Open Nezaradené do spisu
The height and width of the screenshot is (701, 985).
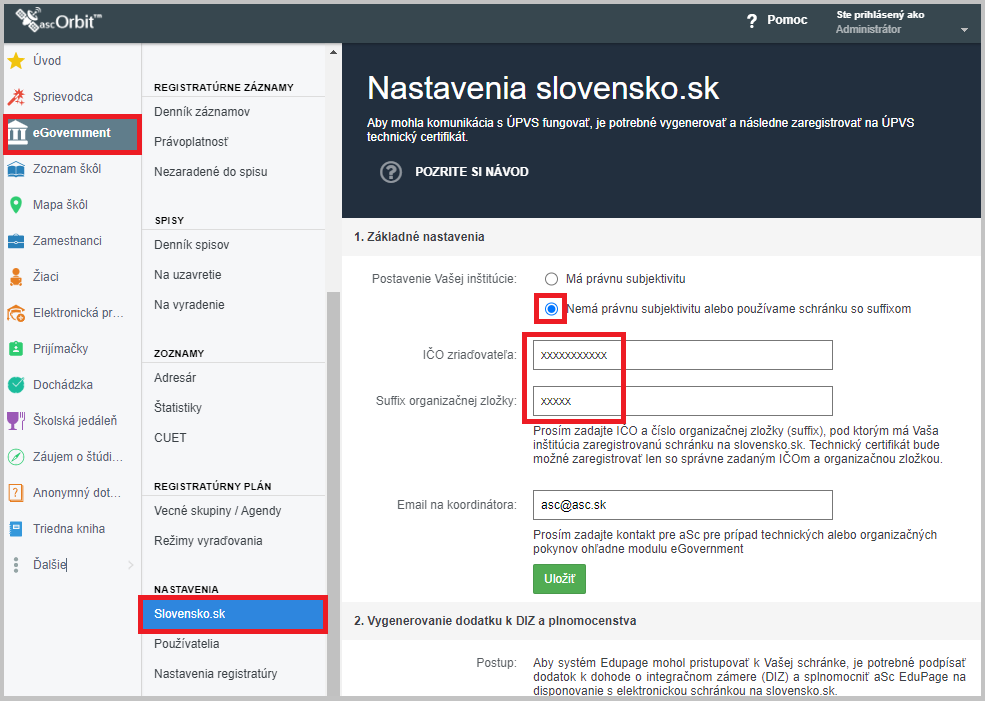(x=210, y=171)
